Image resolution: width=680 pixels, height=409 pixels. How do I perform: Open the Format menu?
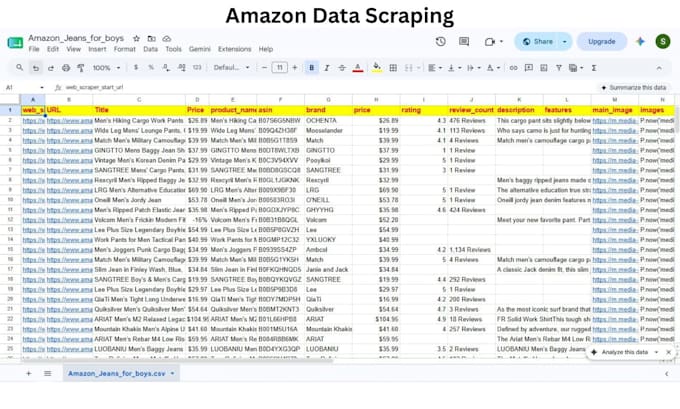(125, 49)
